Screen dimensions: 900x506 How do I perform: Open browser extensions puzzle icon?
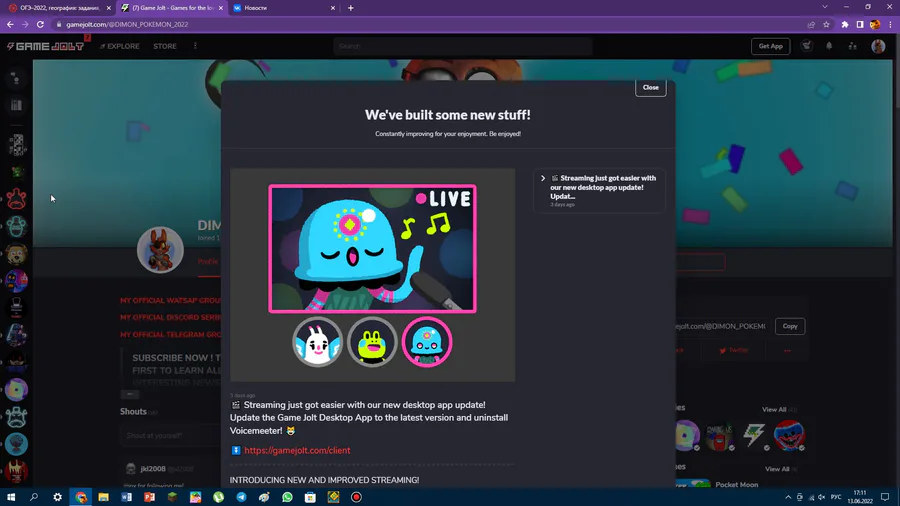tap(845, 25)
